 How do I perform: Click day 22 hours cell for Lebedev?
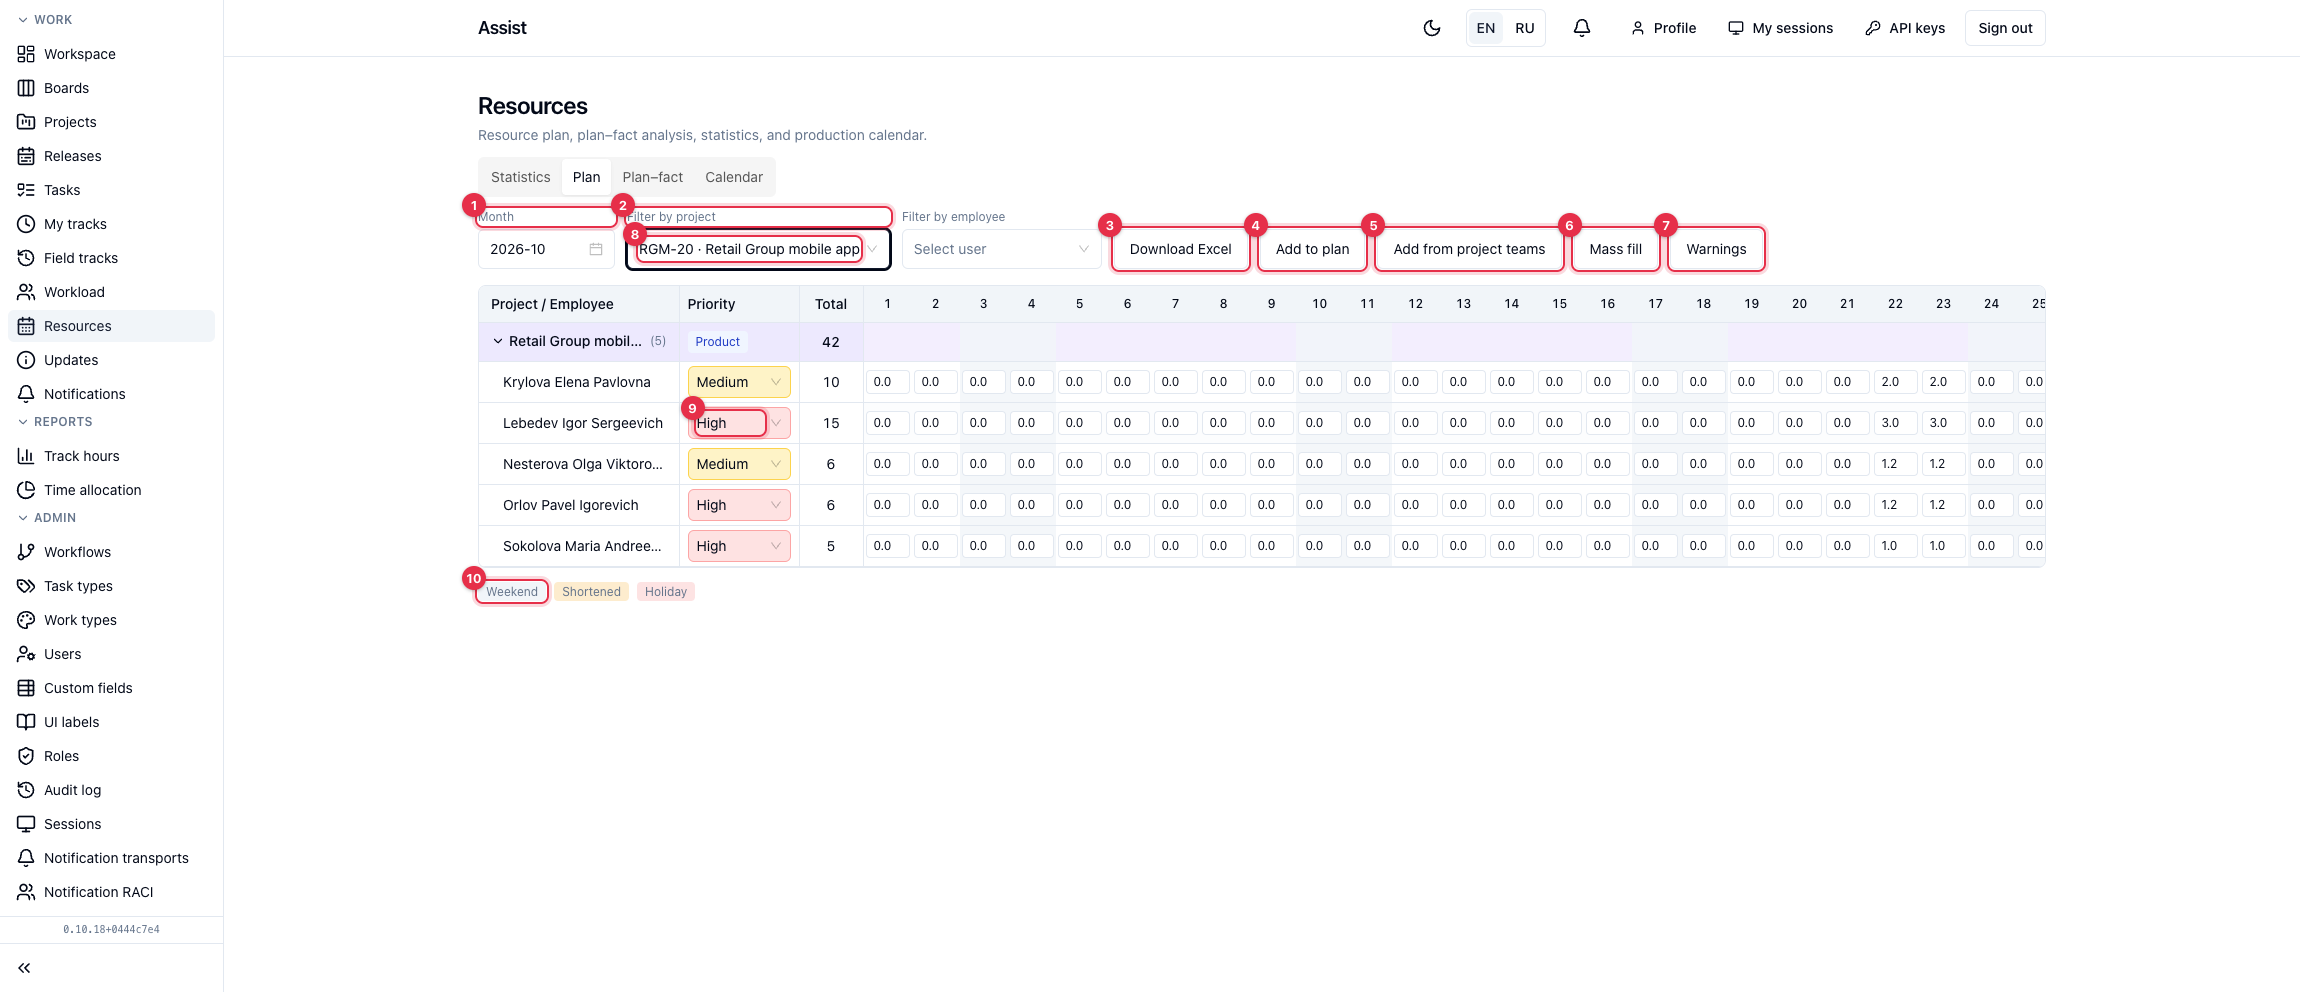1894,423
